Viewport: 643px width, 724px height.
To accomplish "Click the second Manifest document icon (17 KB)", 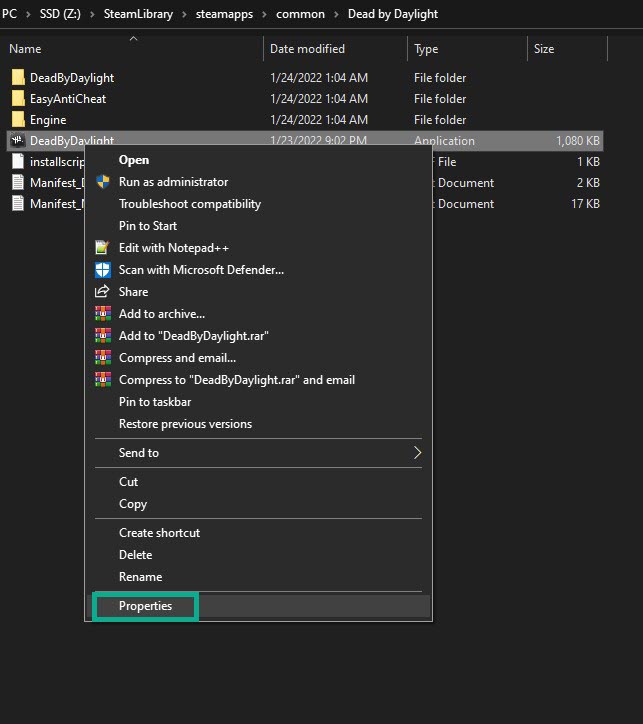I will point(18,204).
